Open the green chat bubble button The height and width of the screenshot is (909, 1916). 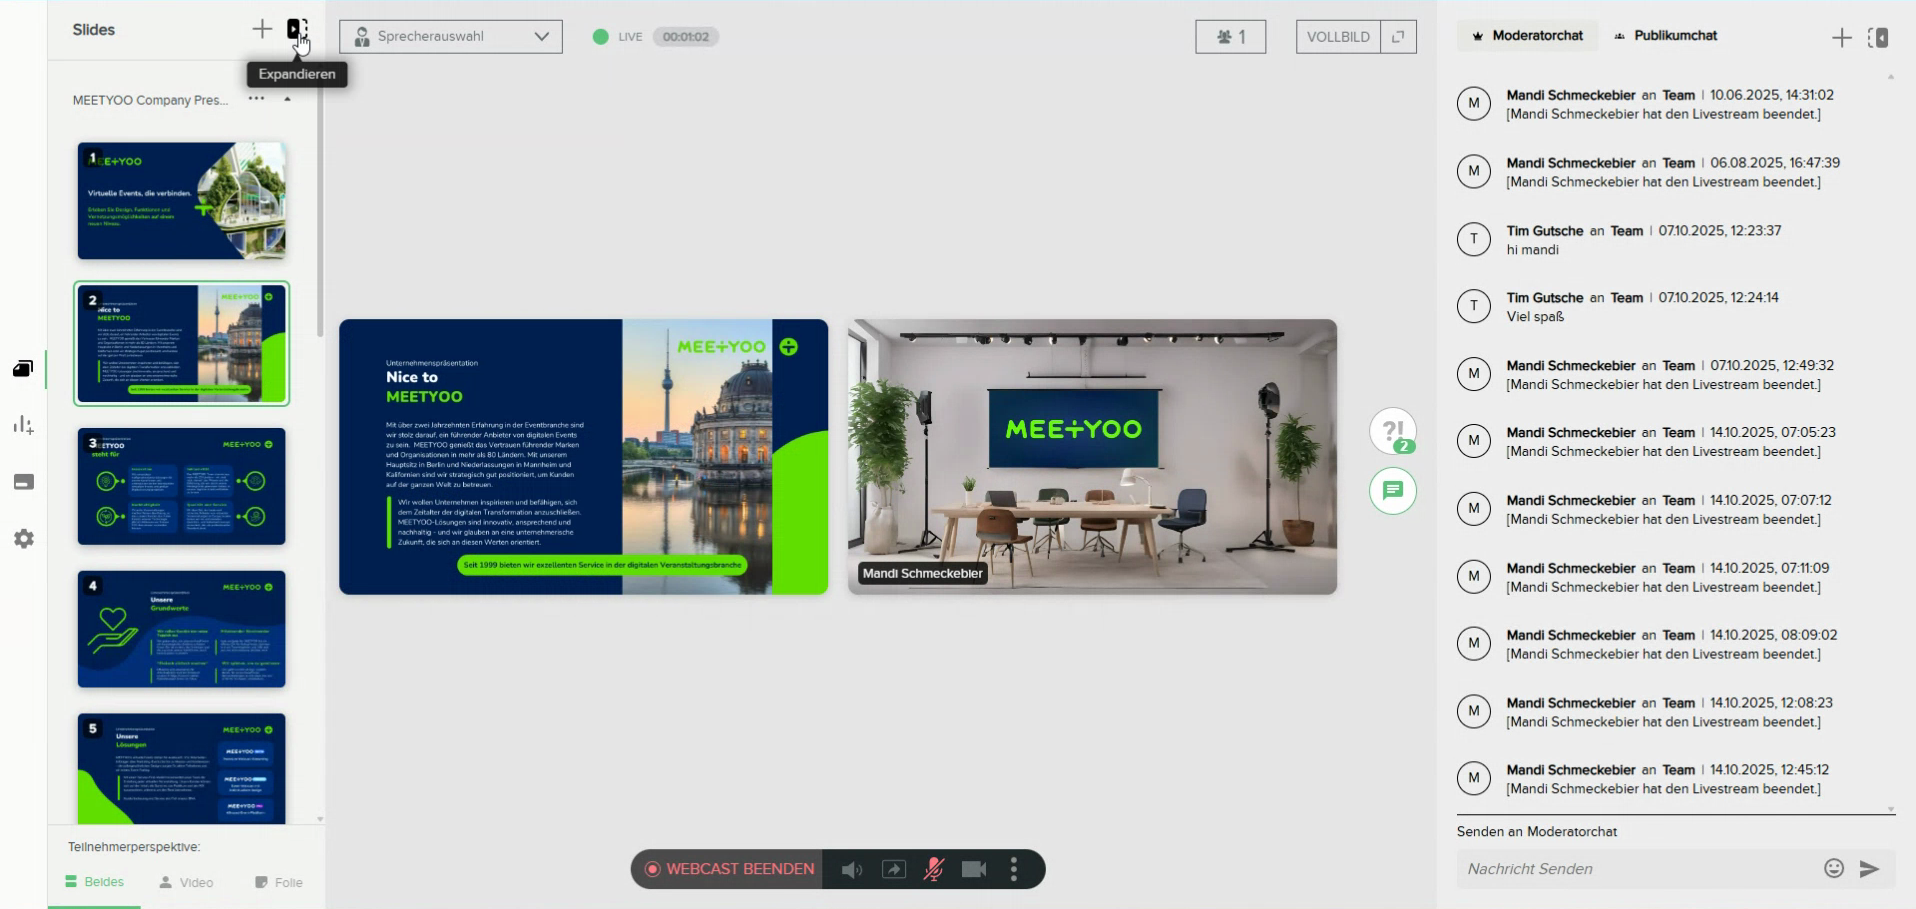point(1392,491)
